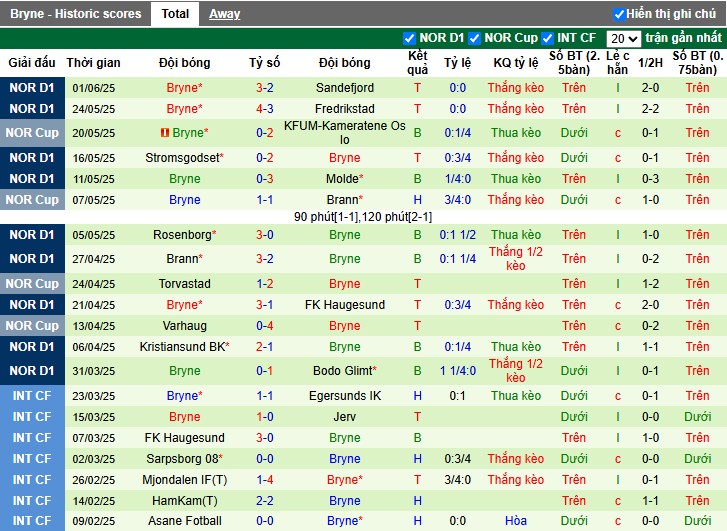Click Brann* home team on 27/04/25 row
Viewport: 727px width, 531px height.
(x=185, y=258)
